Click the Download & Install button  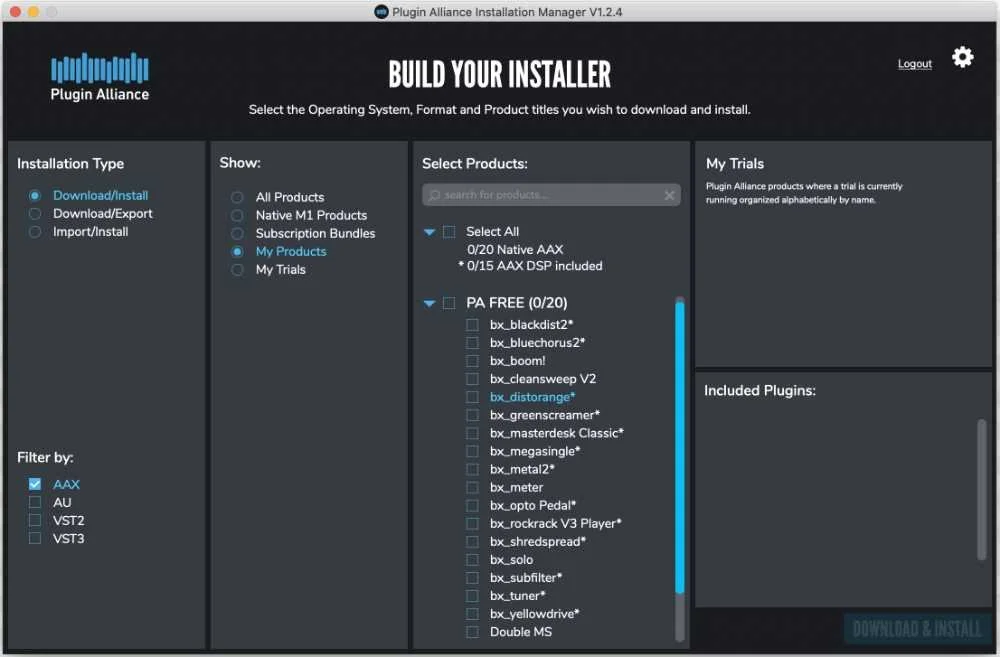[x=916, y=629]
